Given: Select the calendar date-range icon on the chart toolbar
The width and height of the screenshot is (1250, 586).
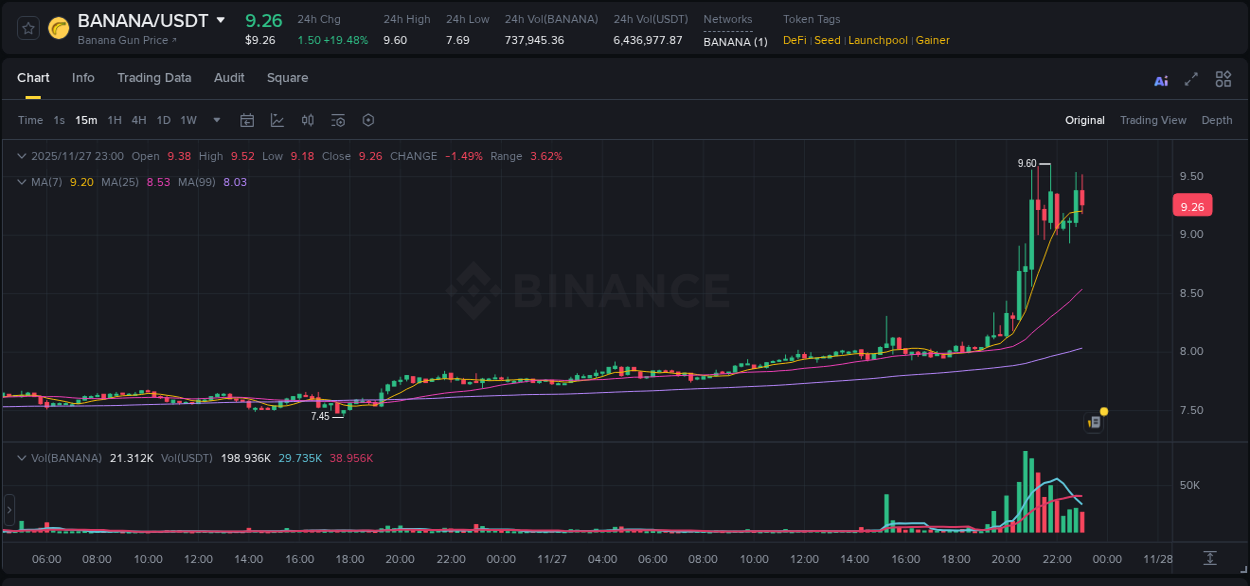Looking at the screenshot, I should click(x=247, y=120).
